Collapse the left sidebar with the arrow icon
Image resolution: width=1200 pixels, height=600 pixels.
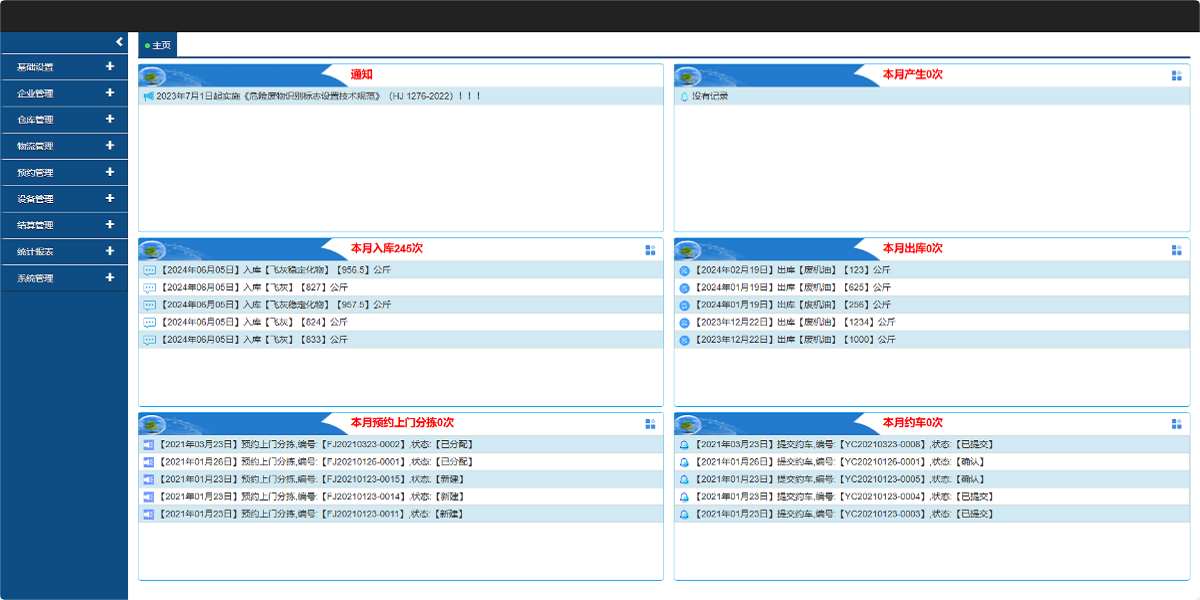(119, 42)
